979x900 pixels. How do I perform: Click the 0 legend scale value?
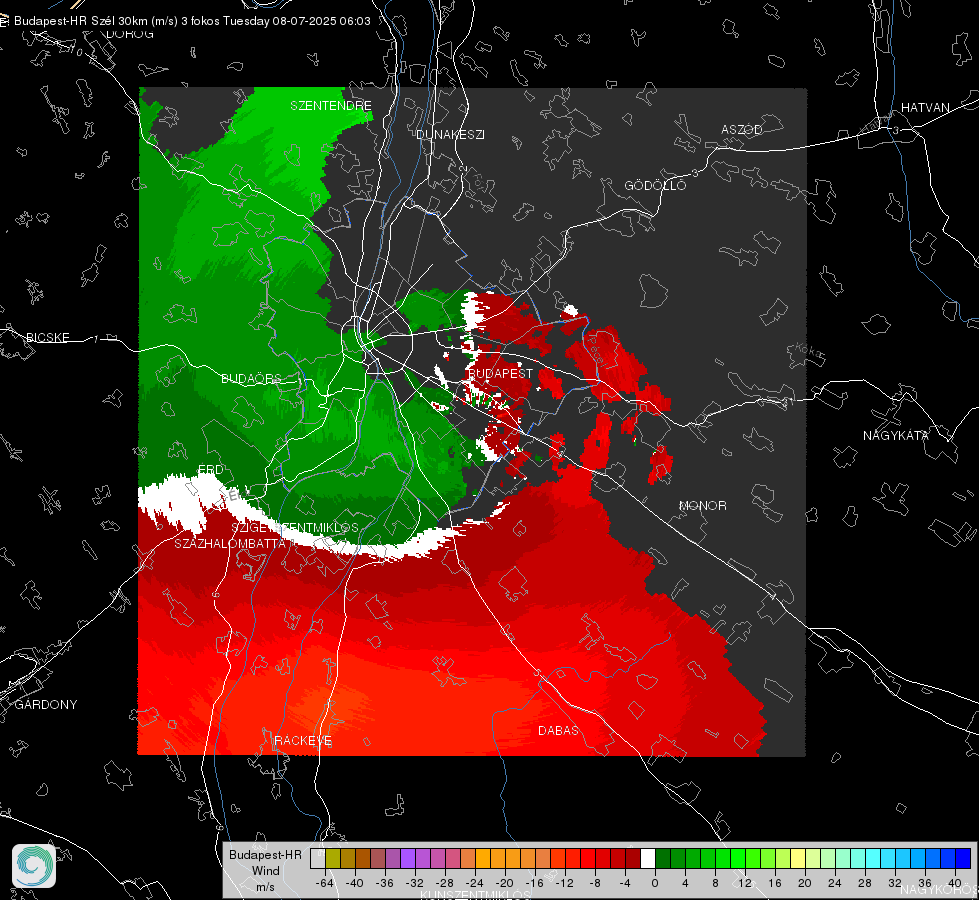pyautogui.click(x=654, y=883)
